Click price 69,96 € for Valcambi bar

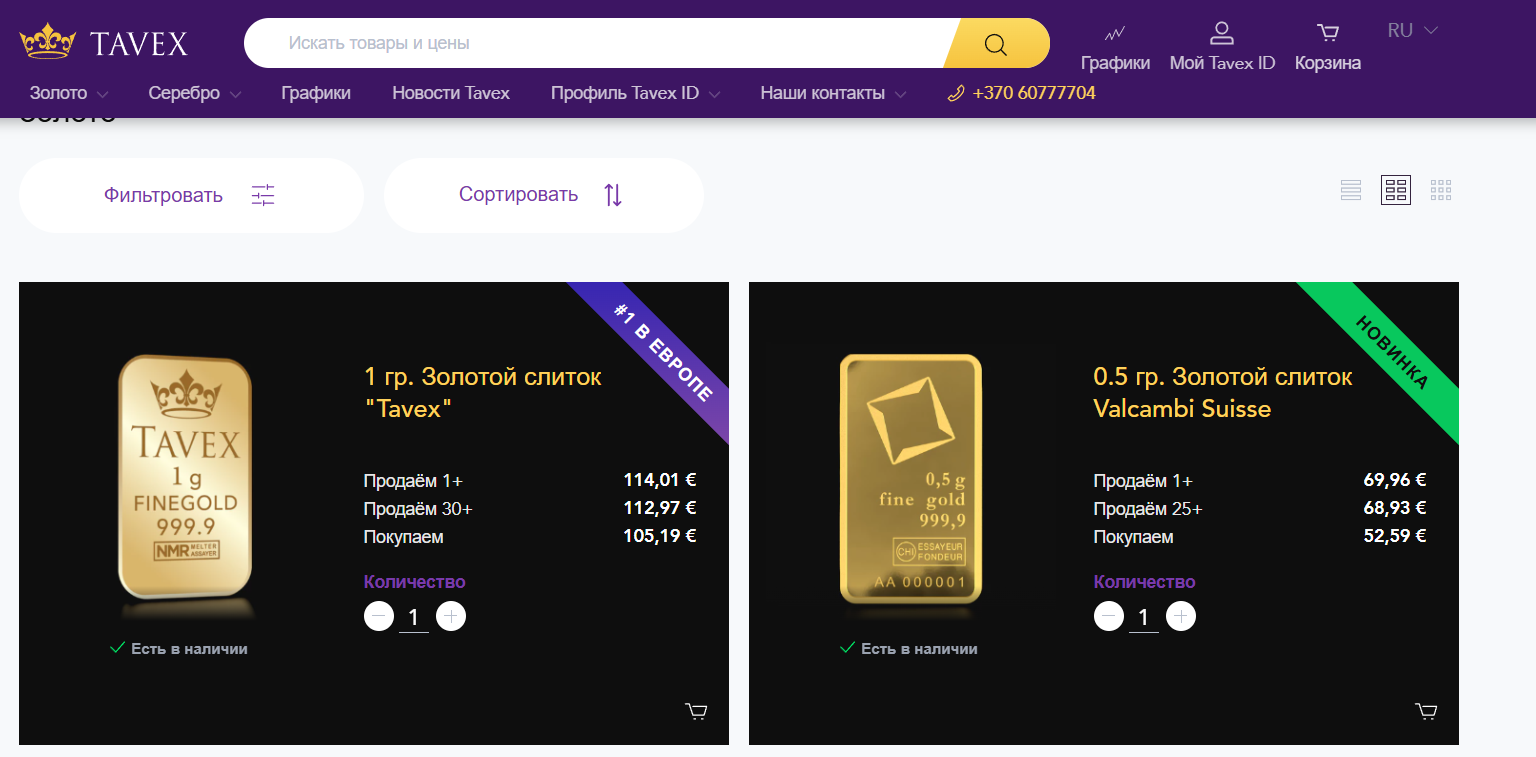coord(1395,480)
